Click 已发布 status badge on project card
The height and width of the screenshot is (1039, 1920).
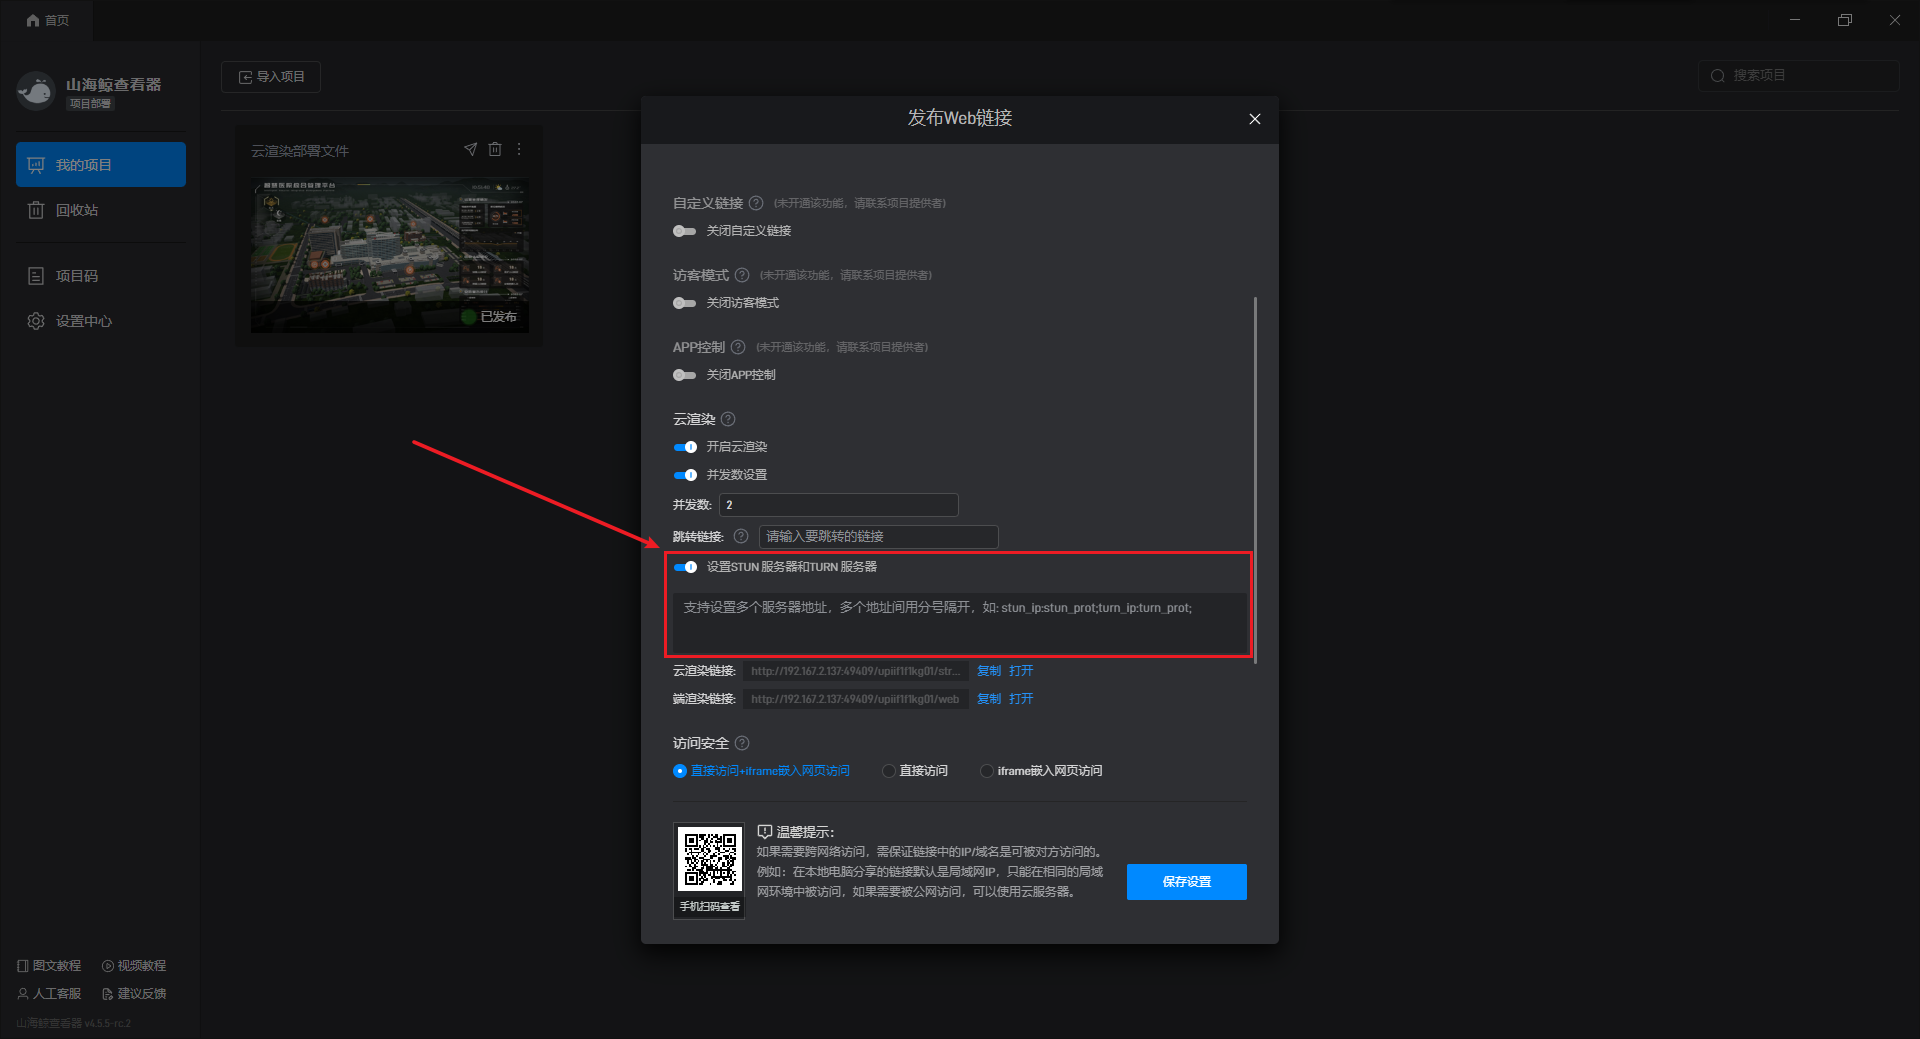pos(489,317)
